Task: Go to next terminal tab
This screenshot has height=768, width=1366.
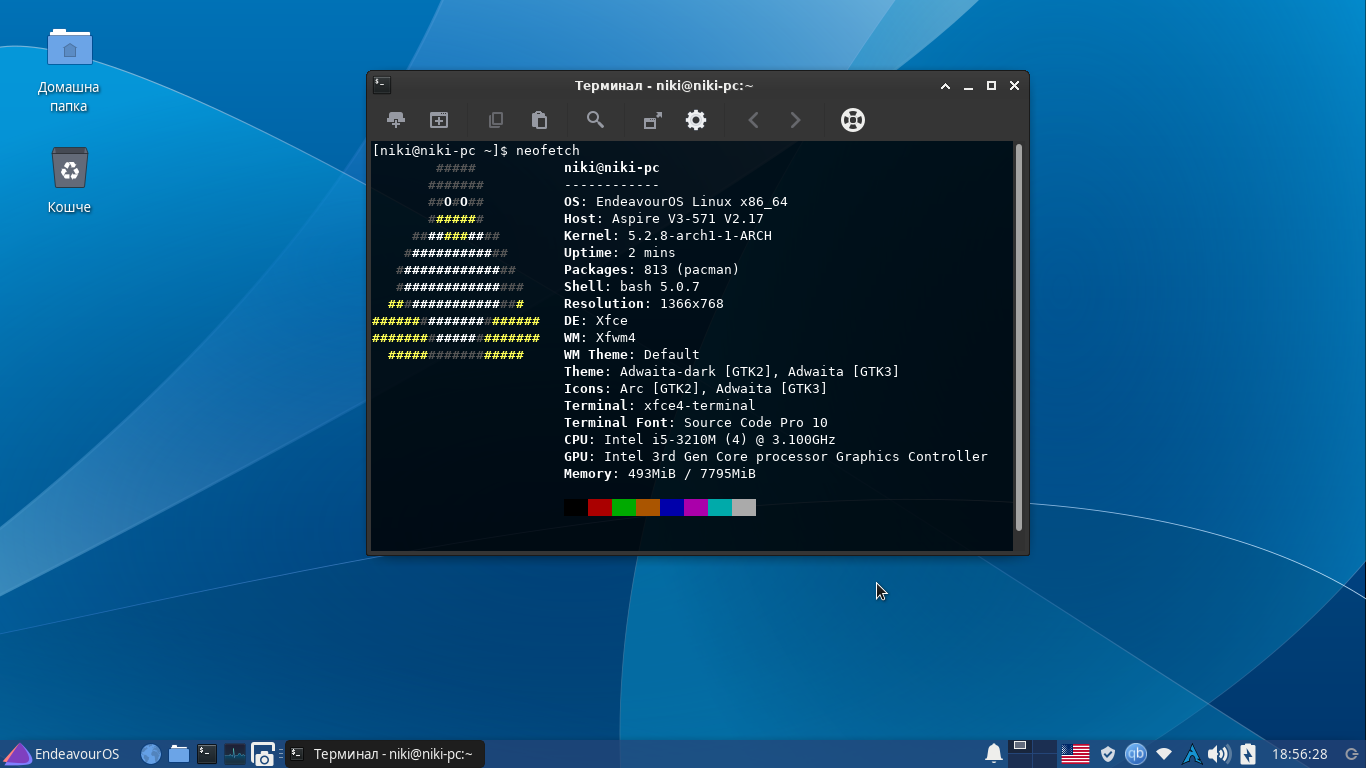Action: point(796,120)
